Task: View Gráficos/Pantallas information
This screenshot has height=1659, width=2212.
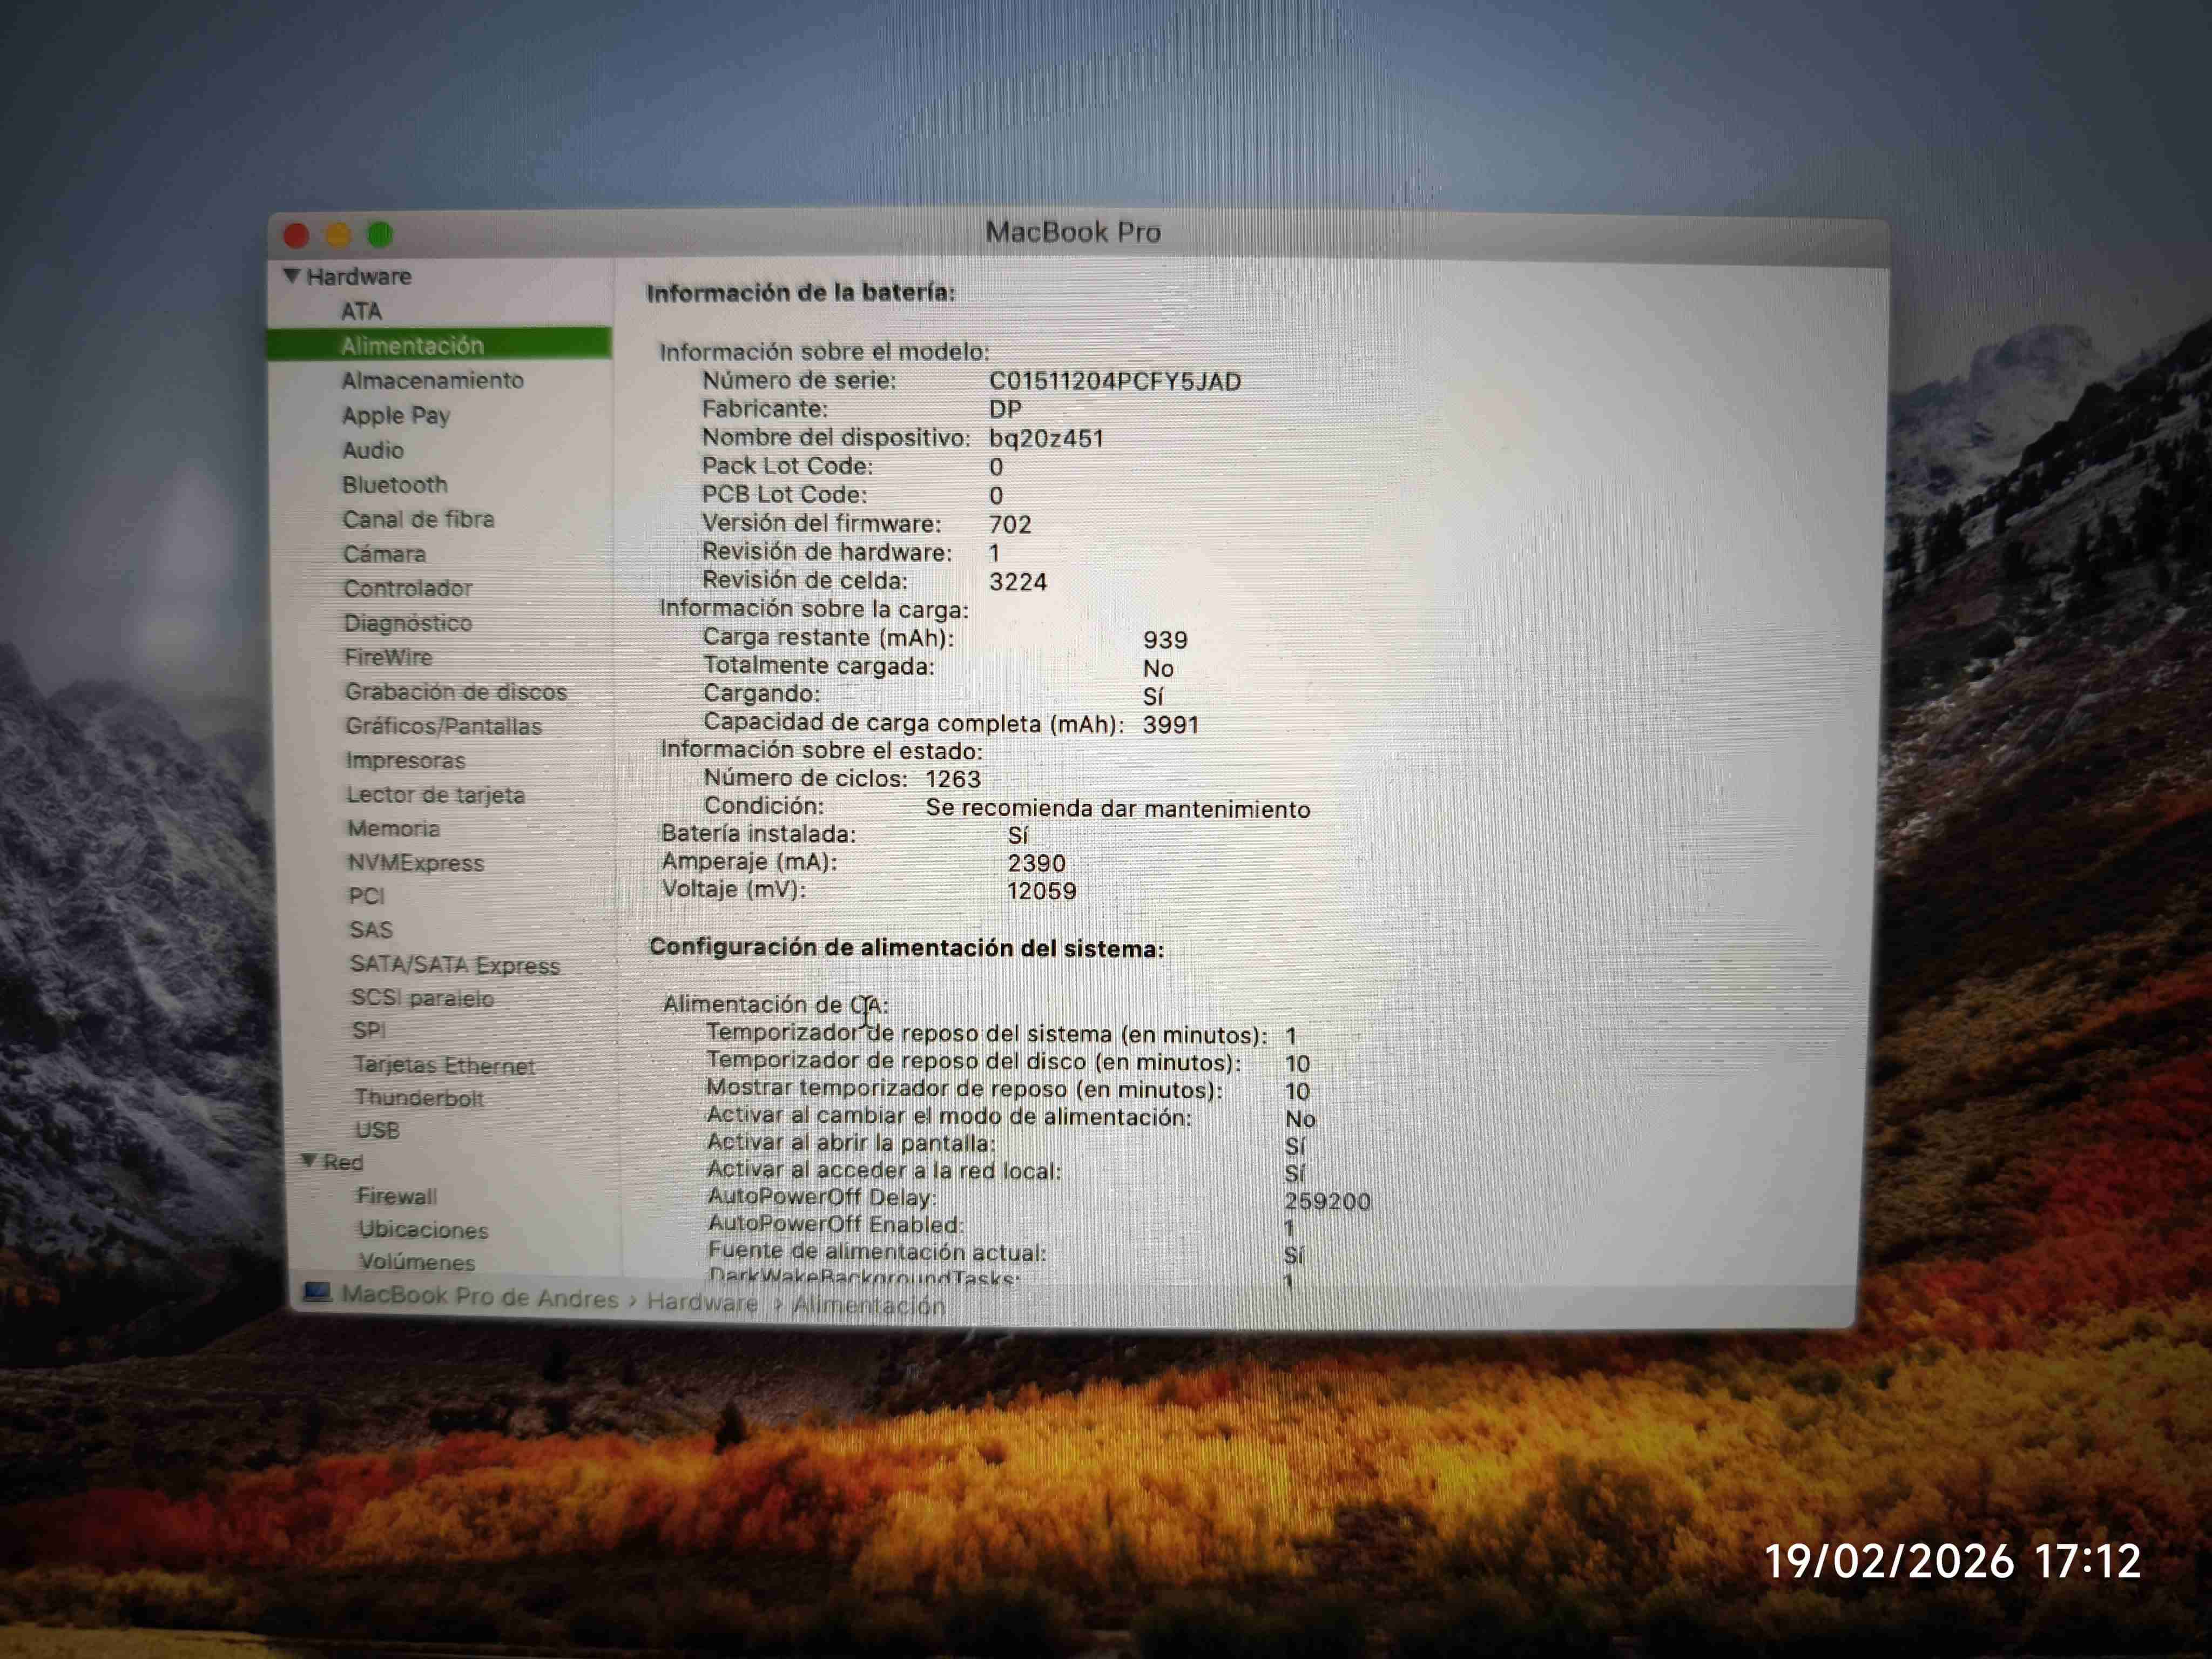Action: pyautogui.click(x=444, y=726)
